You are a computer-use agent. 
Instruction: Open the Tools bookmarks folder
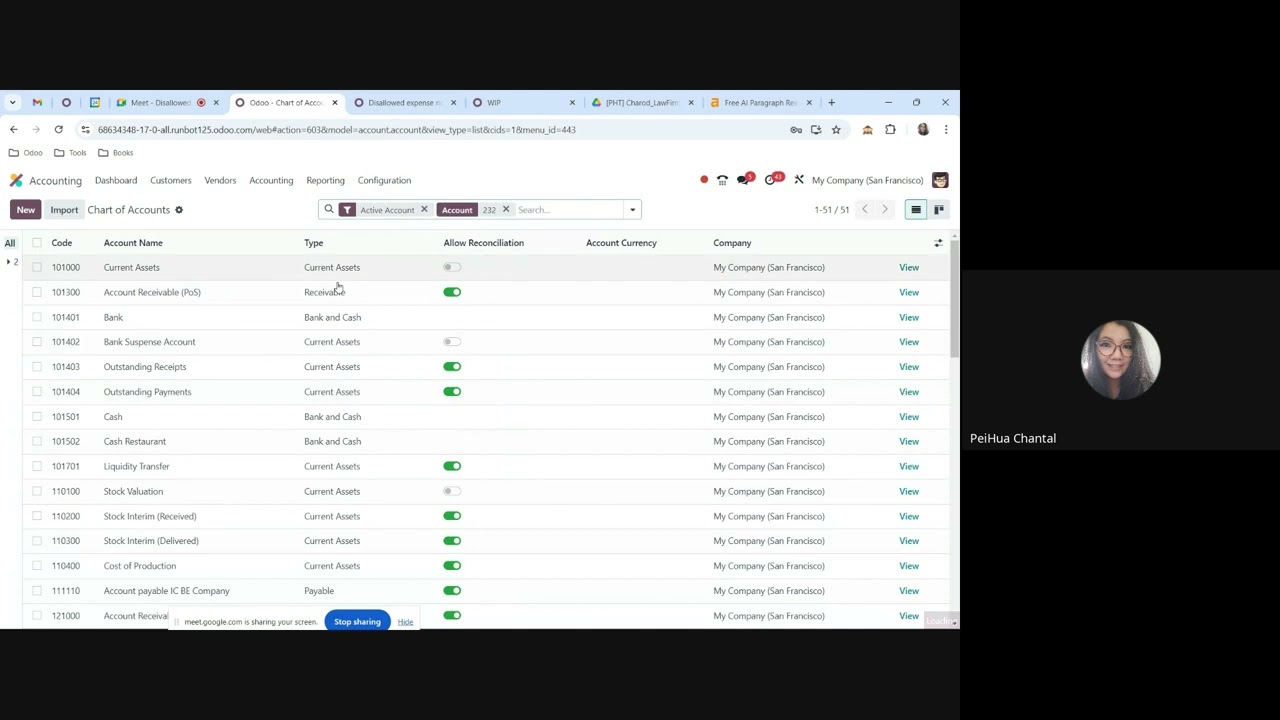(x=70, y=153)
